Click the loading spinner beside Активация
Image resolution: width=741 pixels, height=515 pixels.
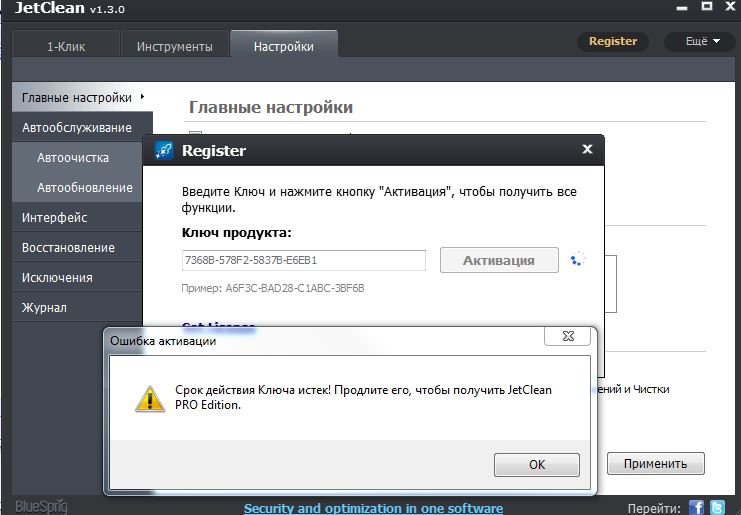tap(577, 260)
